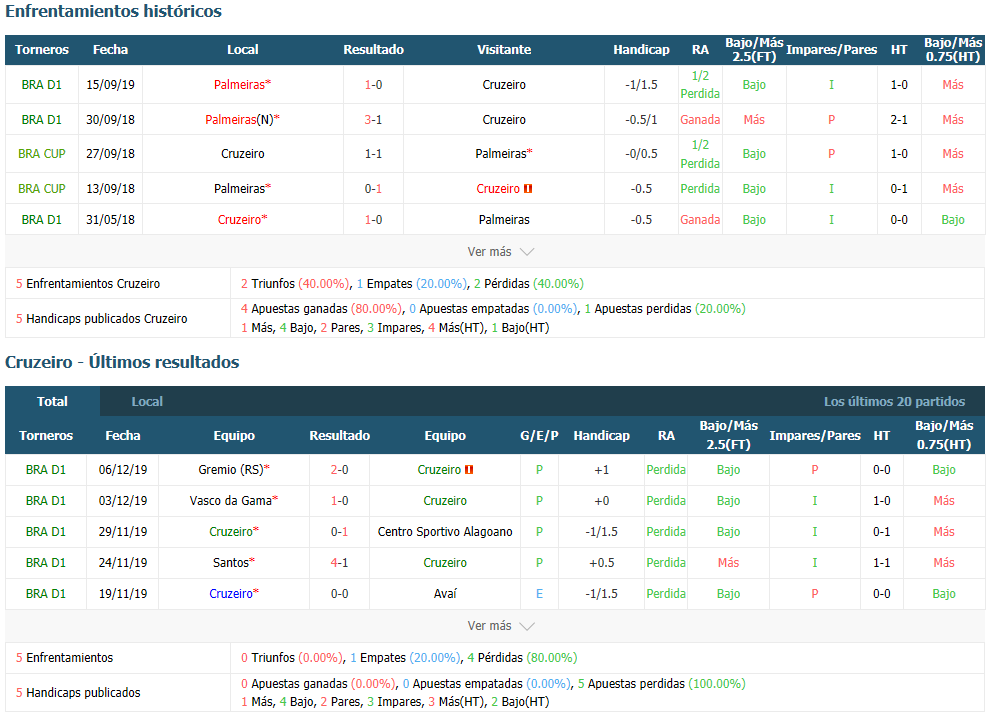Click E draw marker in Avaí row
The image size is (991, 719).
[x=539, y=593]
